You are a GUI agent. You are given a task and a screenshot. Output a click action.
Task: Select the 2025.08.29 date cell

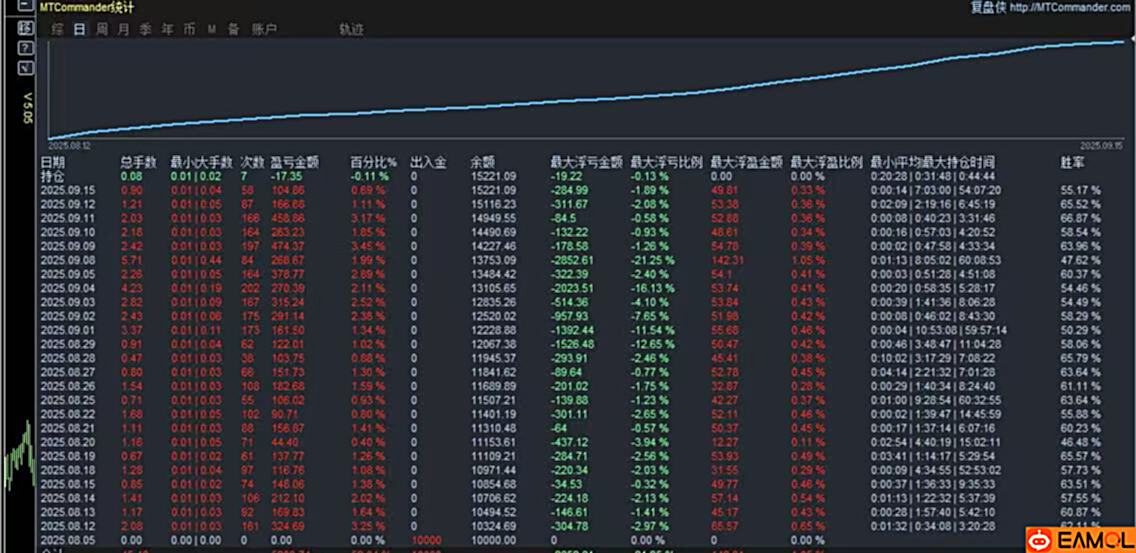67,344
